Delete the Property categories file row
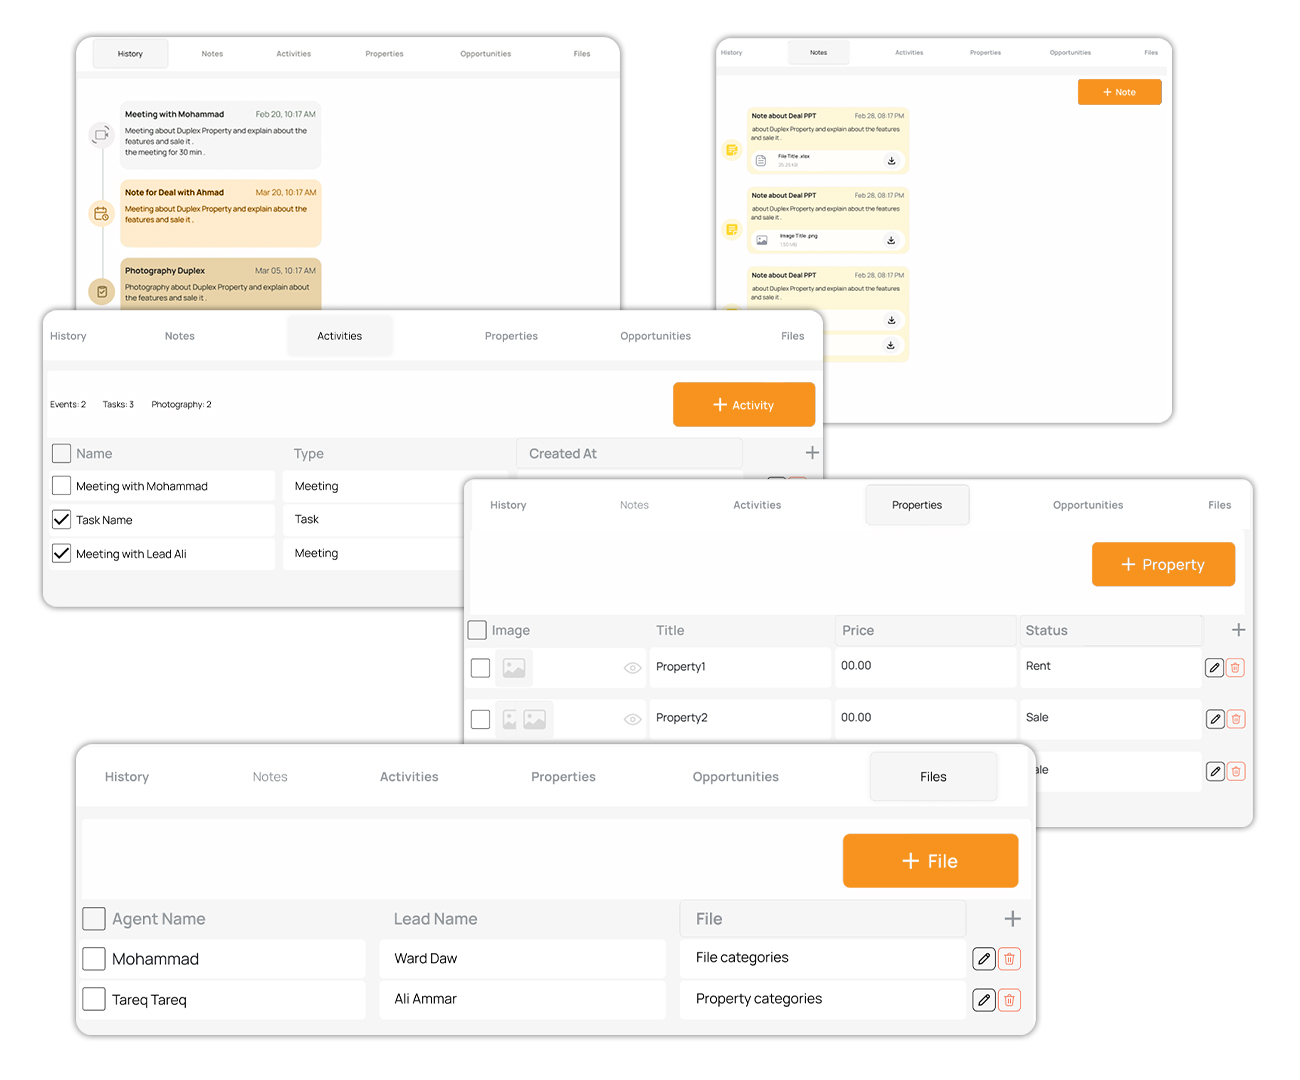Image resolution: width=1300 pixels, height=1080 pixels. (x=1010, y=1000)
